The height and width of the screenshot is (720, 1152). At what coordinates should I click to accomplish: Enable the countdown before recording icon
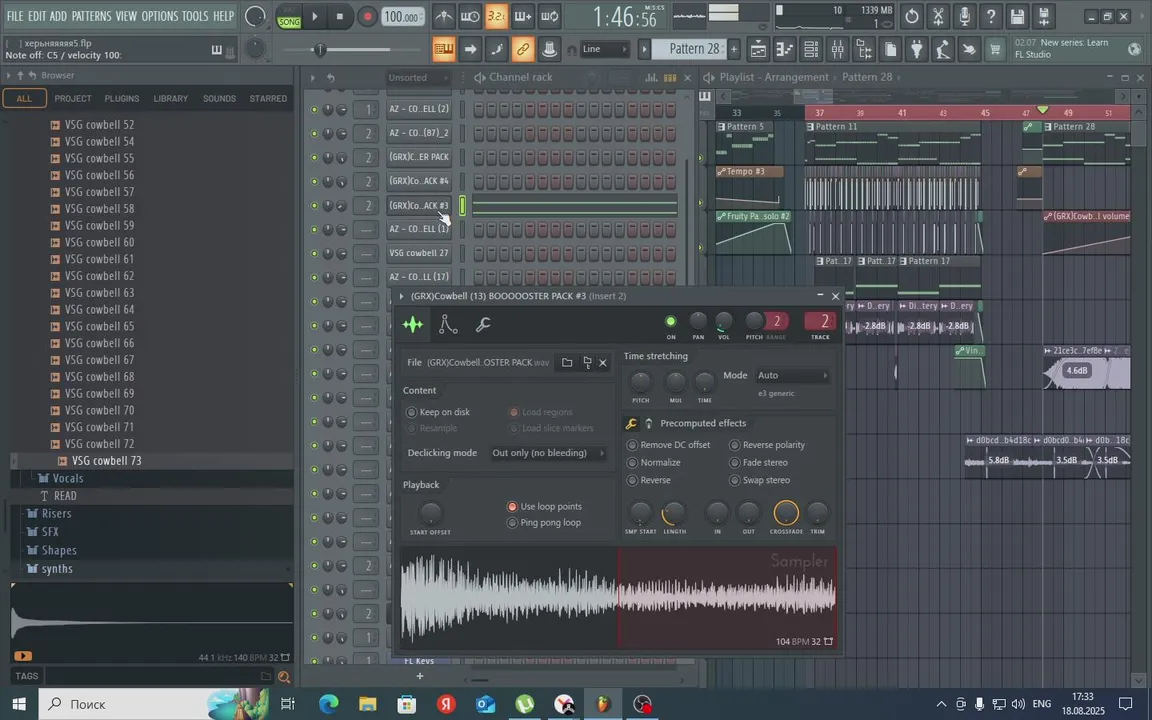pyautogui.click(x=496, y=16)
